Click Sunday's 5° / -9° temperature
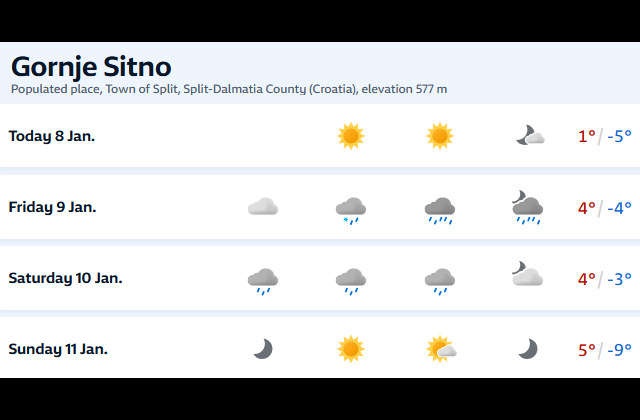 (604, 349)
